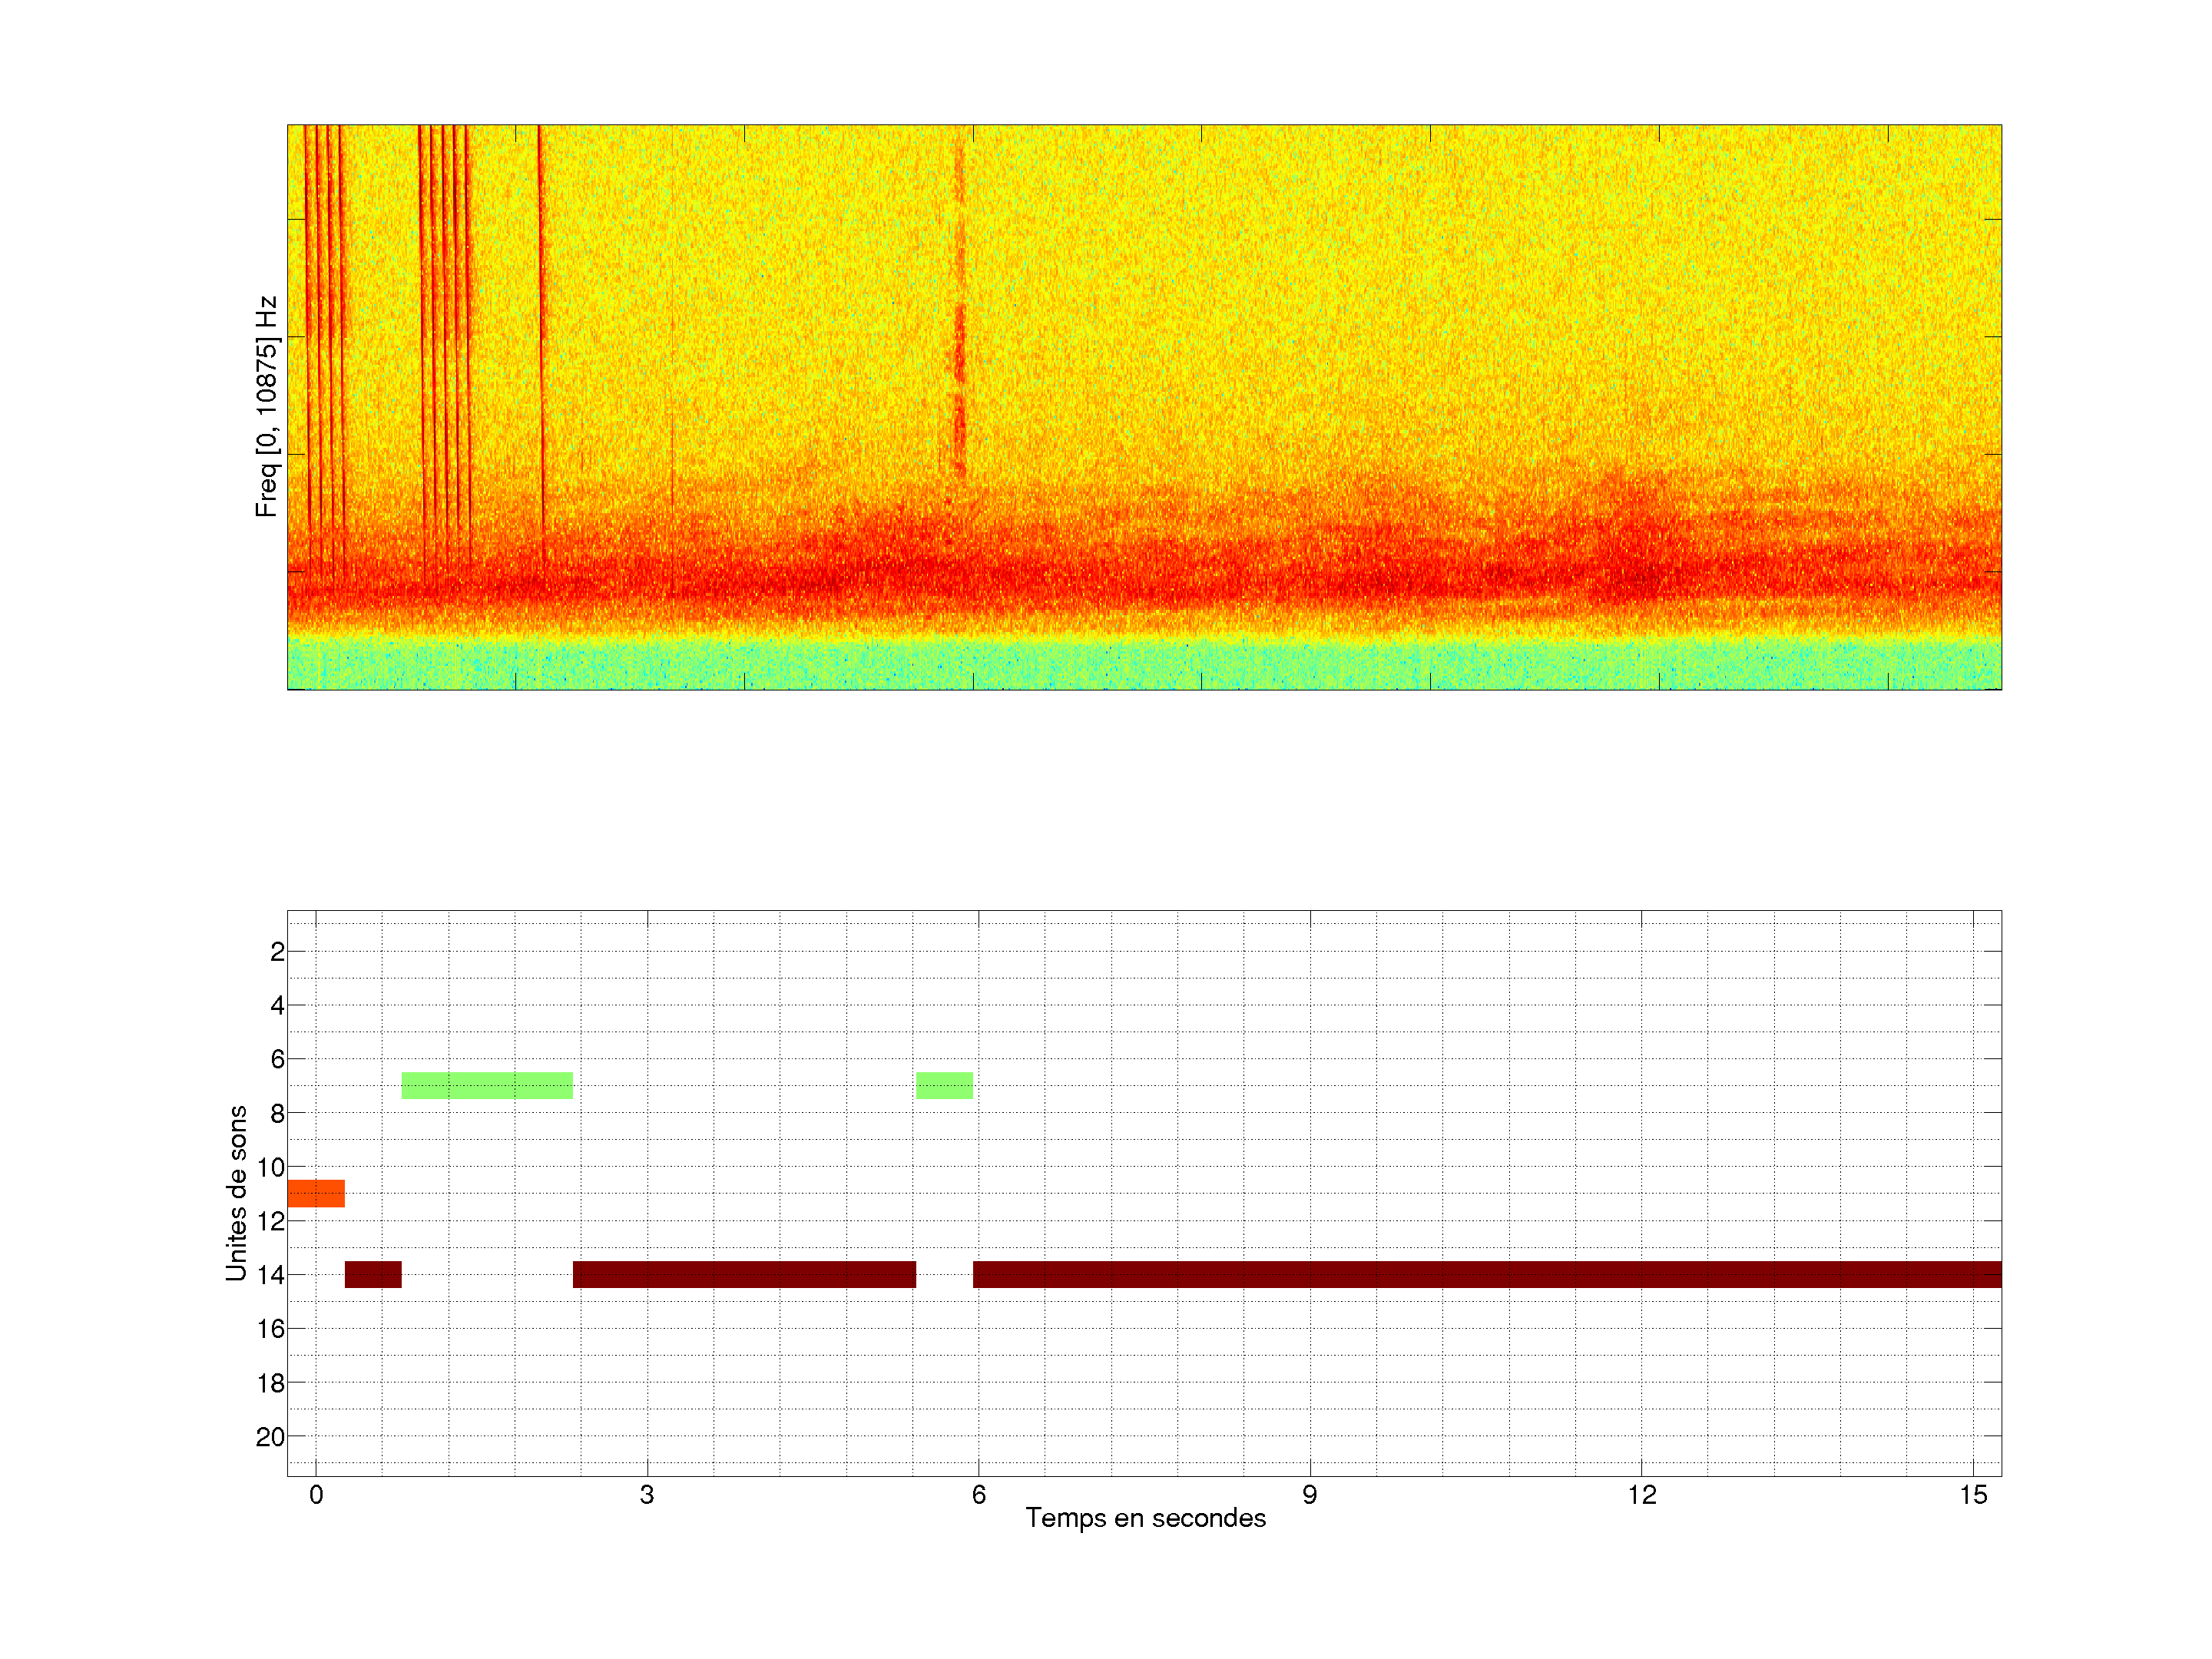2212x1659 pixels.
Task: Click the x-axis tick label 0
Action: (x=316, y=1495)
